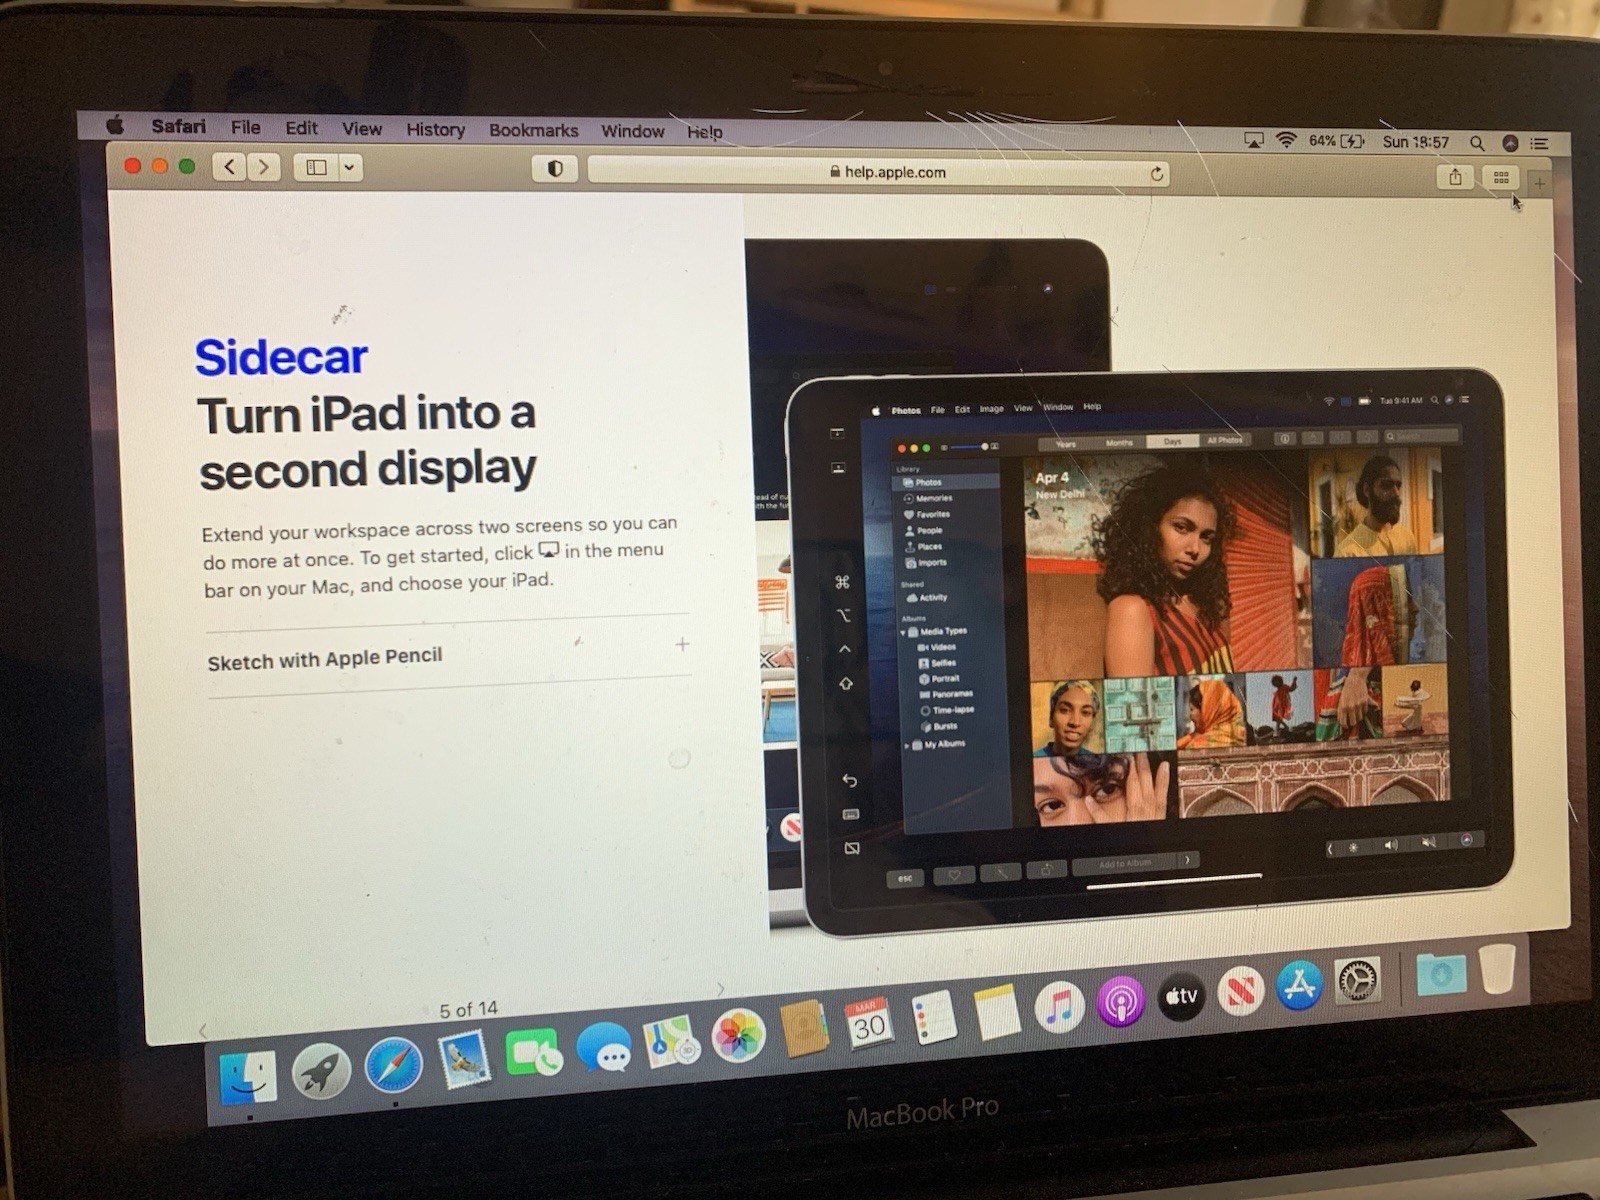Click the Safari compass in the Dock
1600x1200 pixels.
click(394, 1065)
